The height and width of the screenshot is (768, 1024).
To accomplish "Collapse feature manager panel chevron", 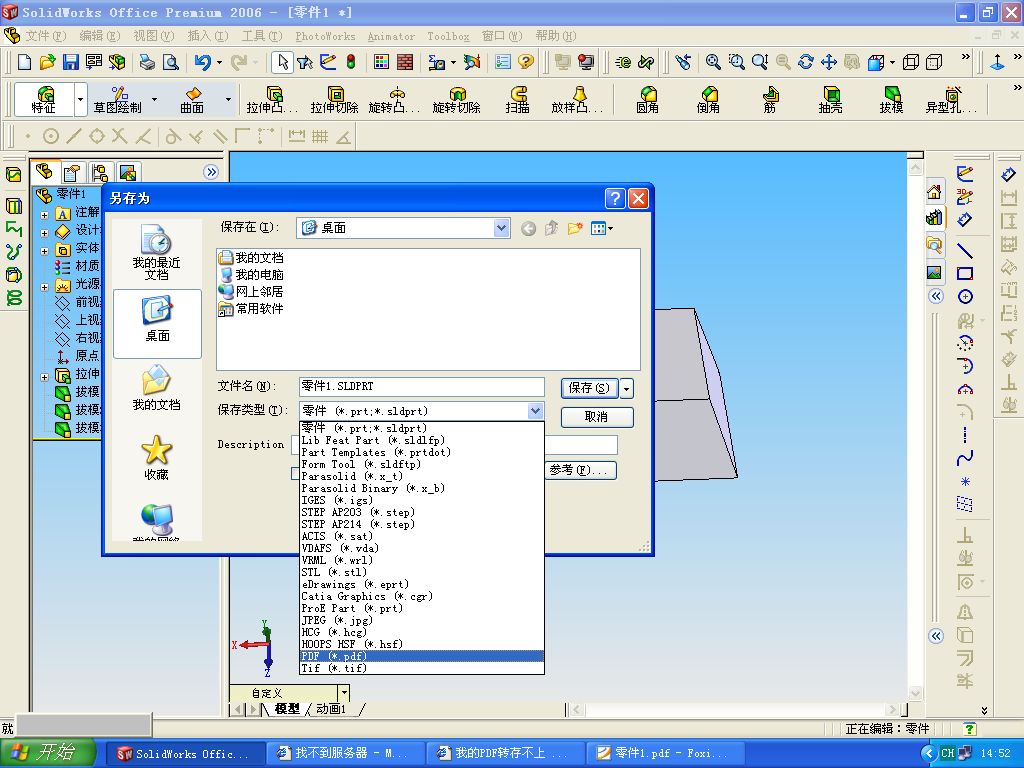I will 210,172.
